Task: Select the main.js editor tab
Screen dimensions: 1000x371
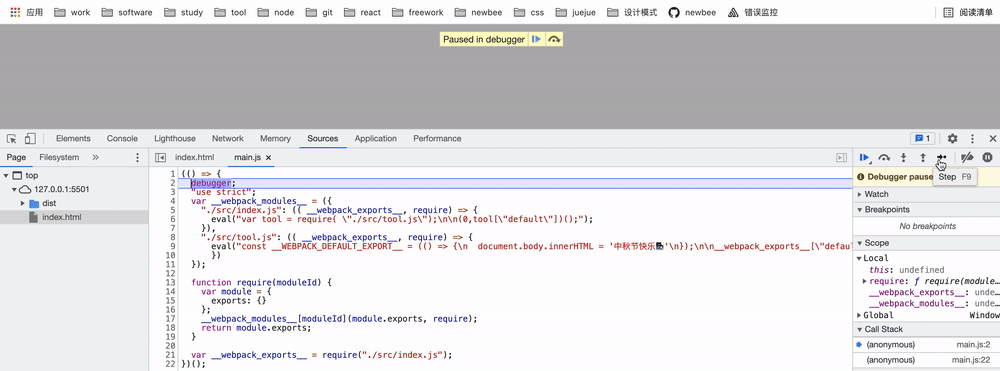Action: tap(247, 157)
